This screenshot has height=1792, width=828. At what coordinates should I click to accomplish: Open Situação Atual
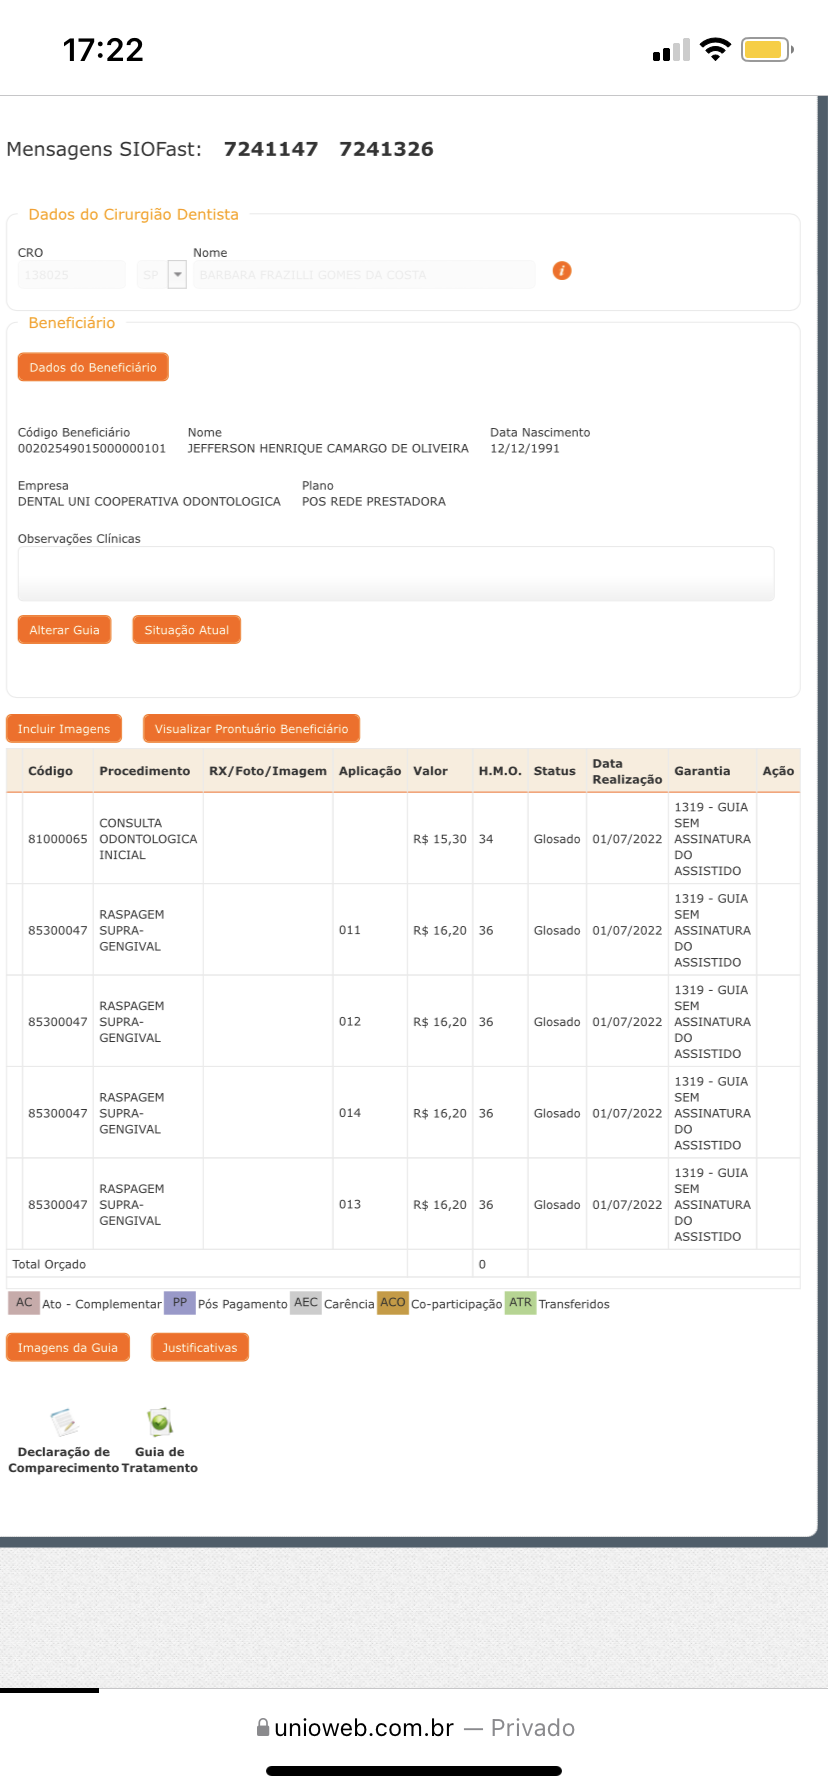tap(187, 630)
